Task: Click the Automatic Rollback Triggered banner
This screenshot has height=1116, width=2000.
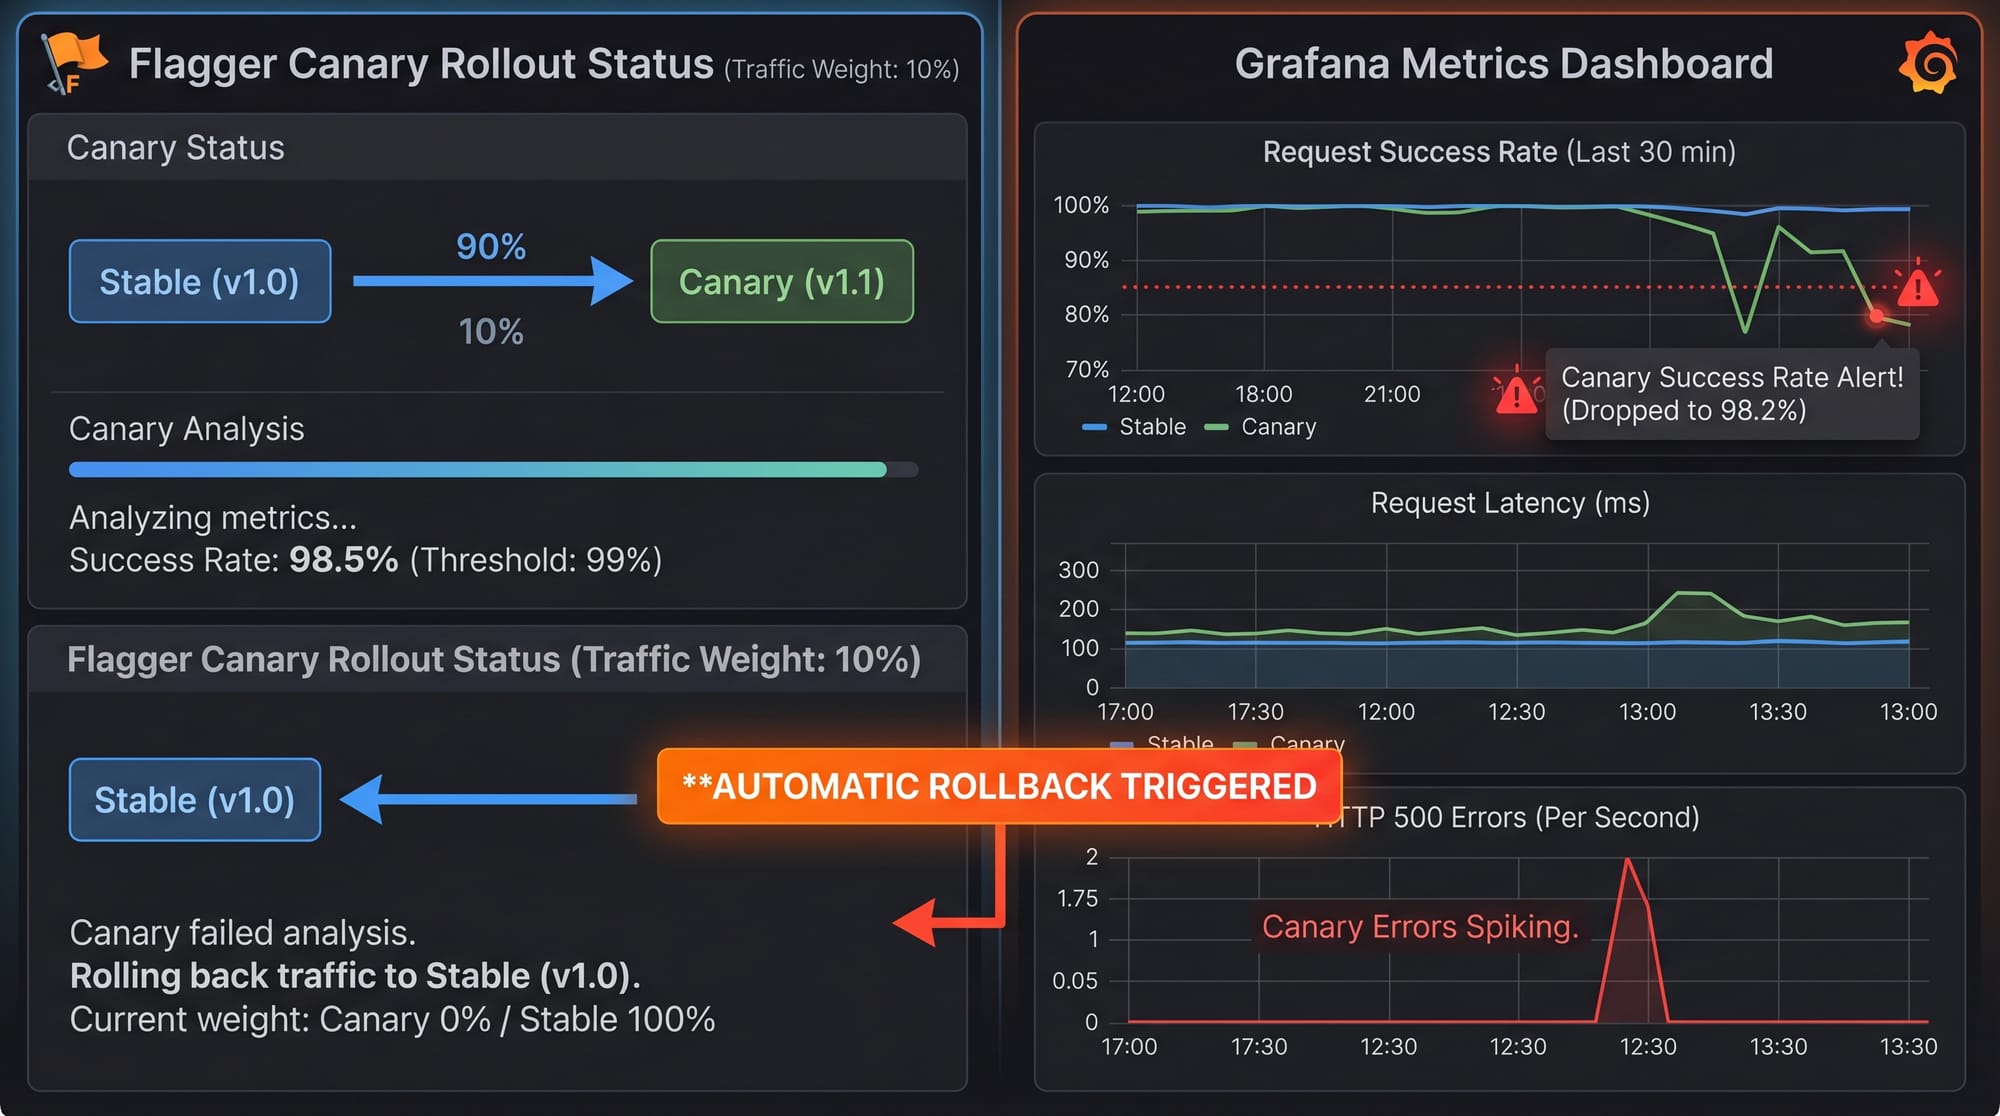Action: click(998, 786)
